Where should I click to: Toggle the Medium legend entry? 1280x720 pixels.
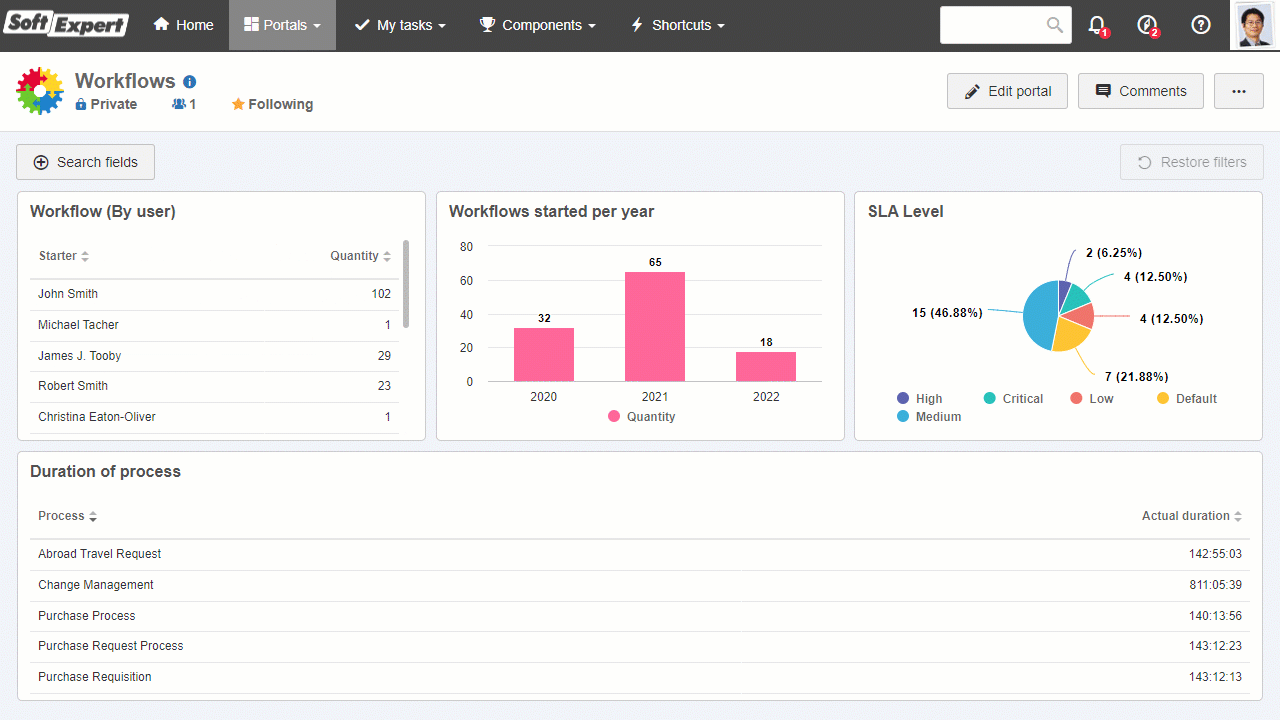pyautogui.click(x=929, y=417)
